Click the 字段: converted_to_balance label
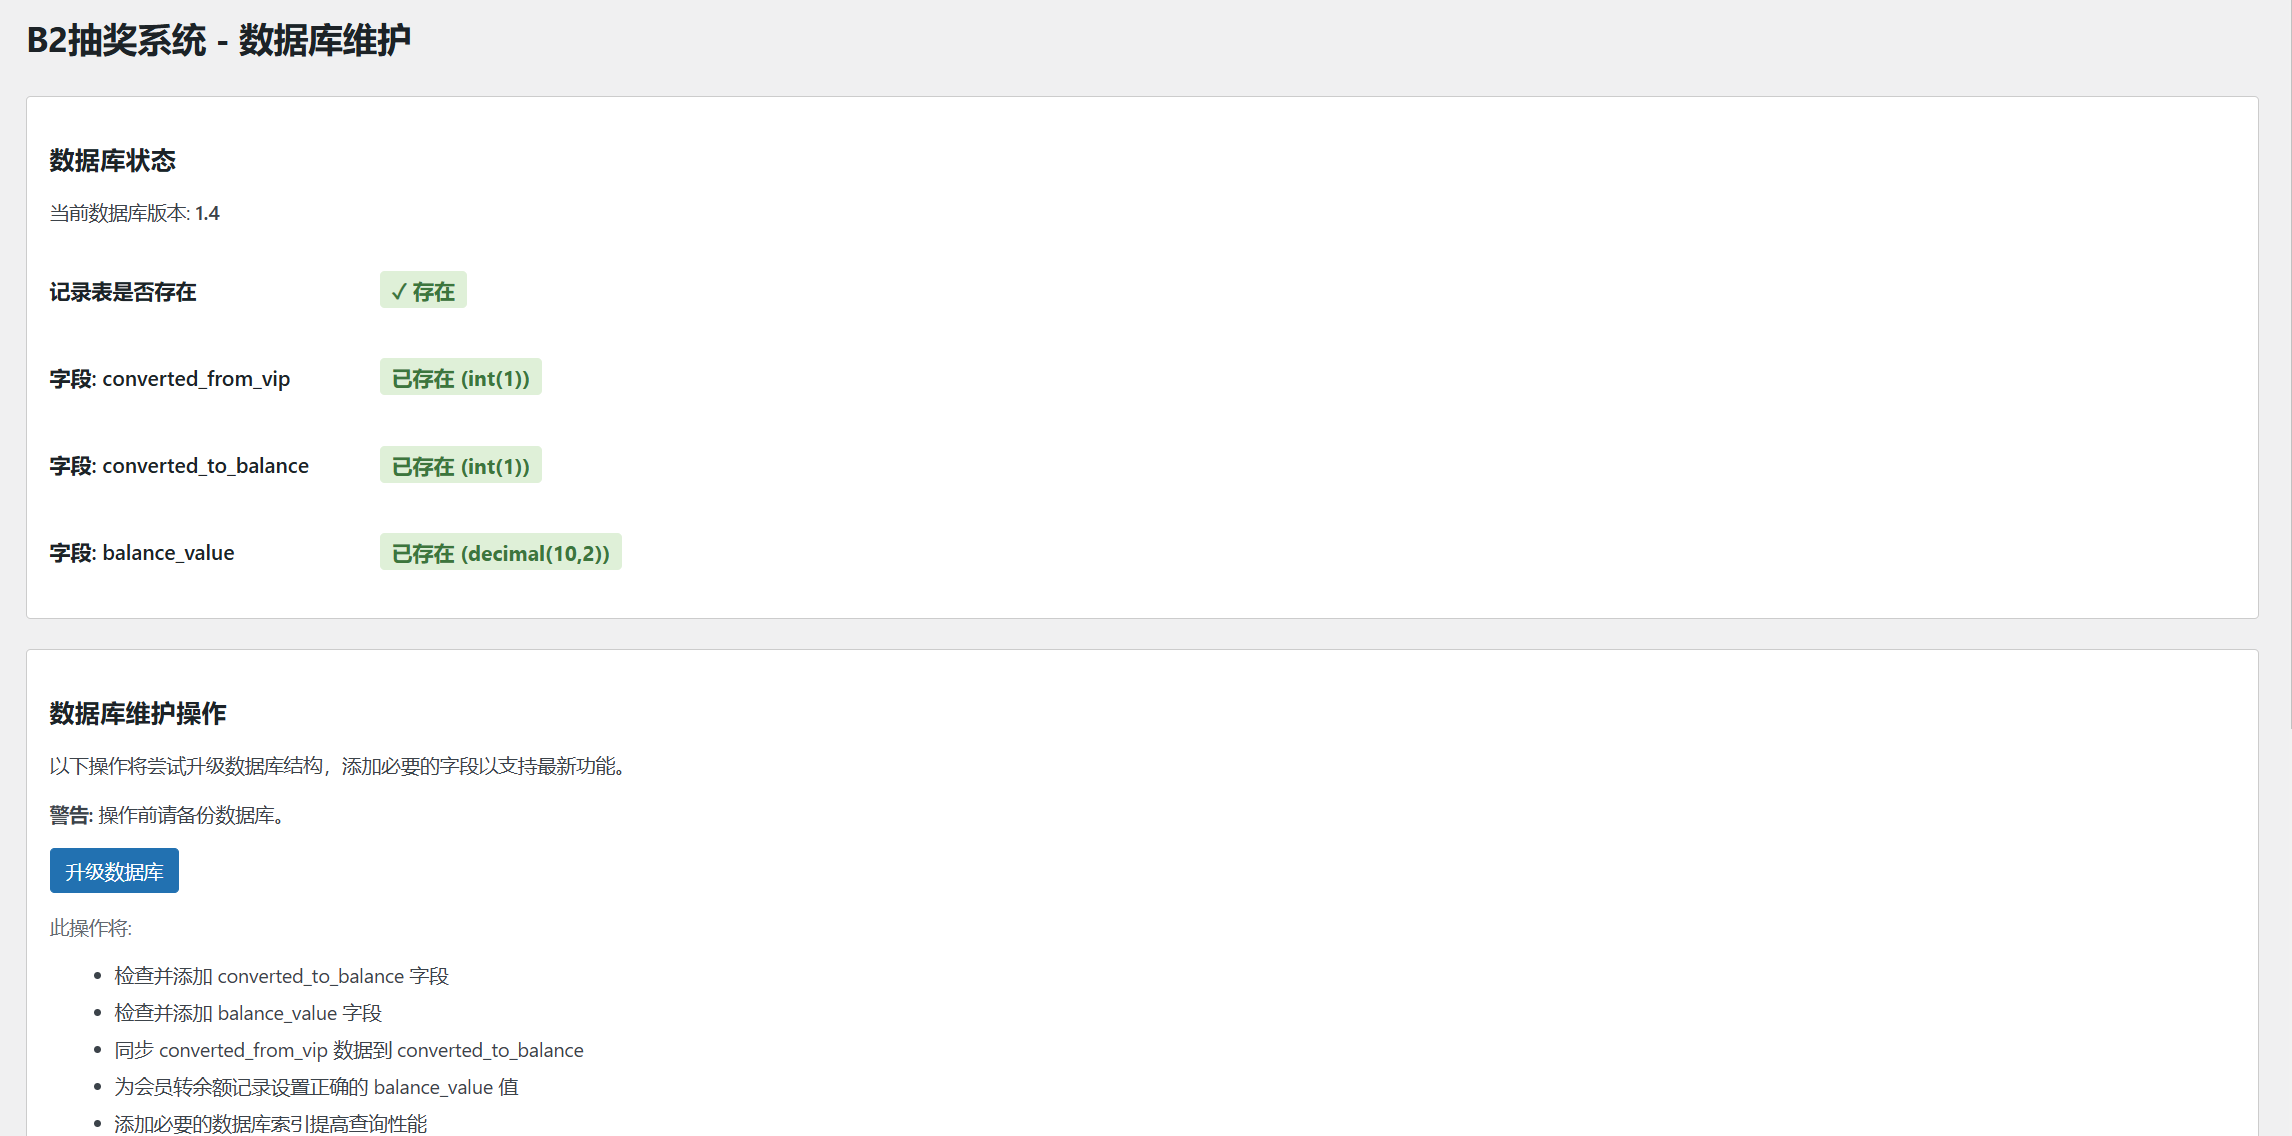The height and width of the screenshot is (1136, 2292). tap(179, 466)
